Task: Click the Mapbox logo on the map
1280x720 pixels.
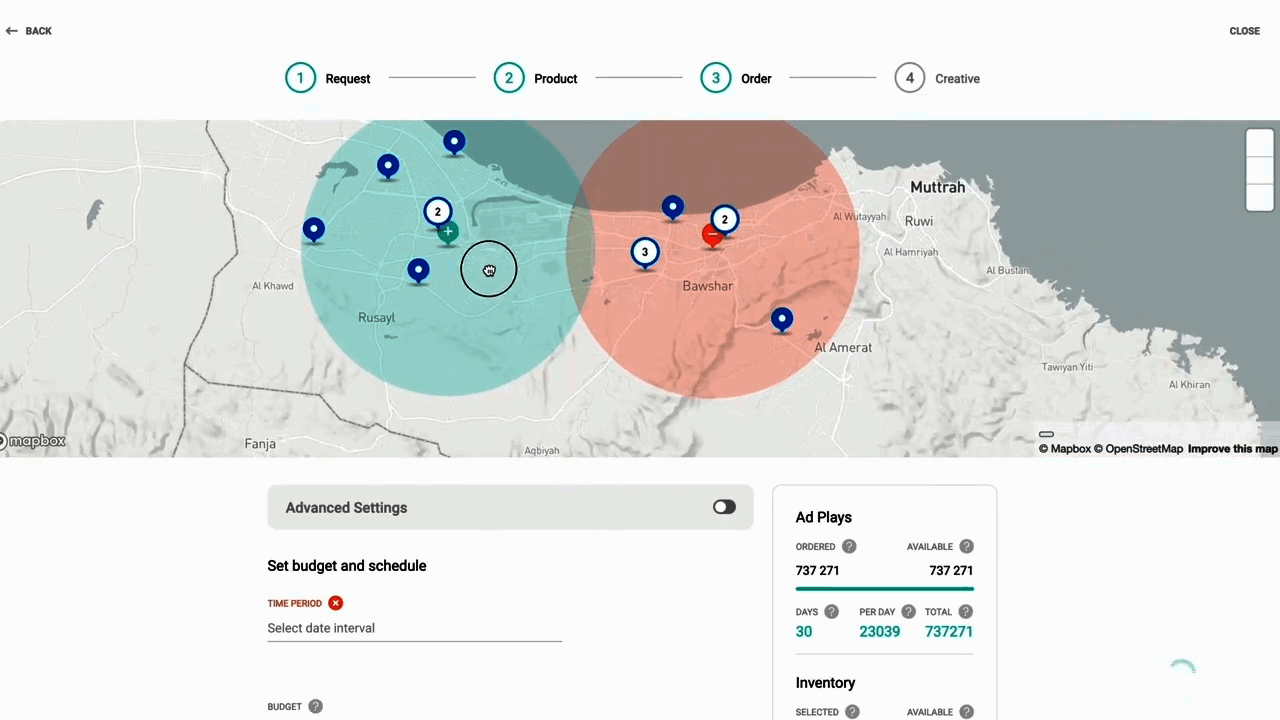Action: pos(33,440)
